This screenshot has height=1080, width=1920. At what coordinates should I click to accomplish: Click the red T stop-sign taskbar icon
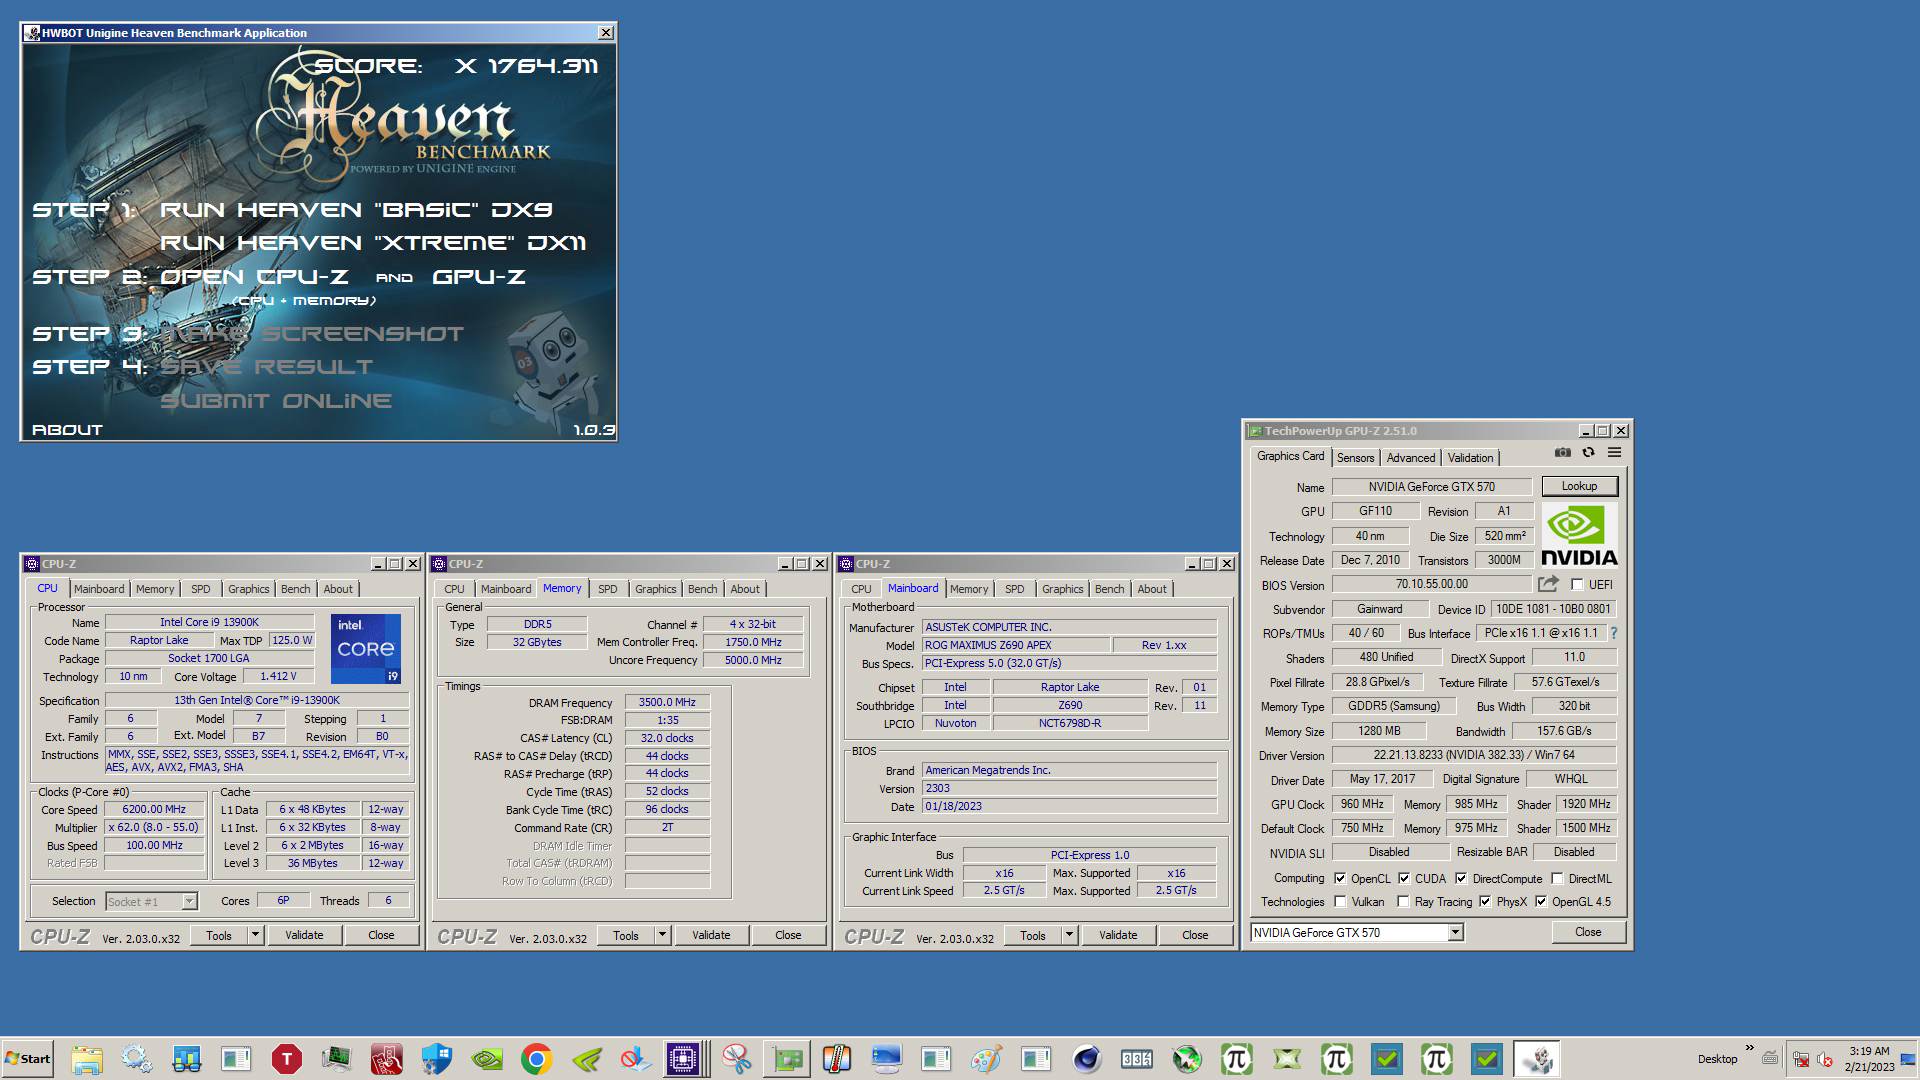(287, 1059)
